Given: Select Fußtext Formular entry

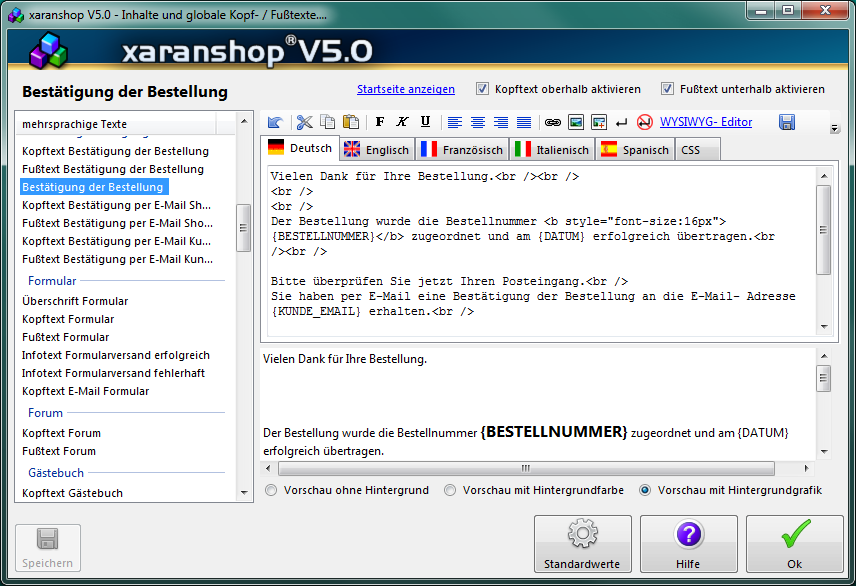Looking at the screenshot, I should [66, 337].
